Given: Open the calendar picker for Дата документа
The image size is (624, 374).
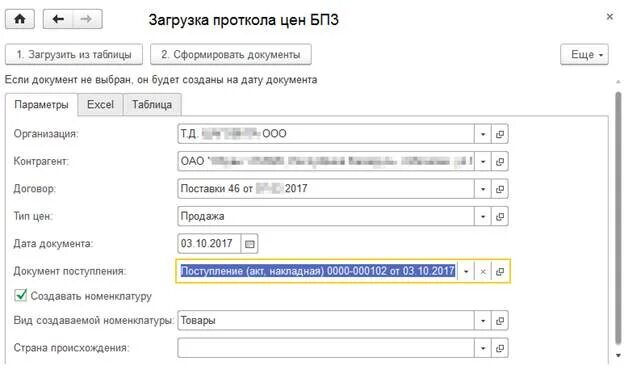Looking at the screenshot, I should point(250,244).
